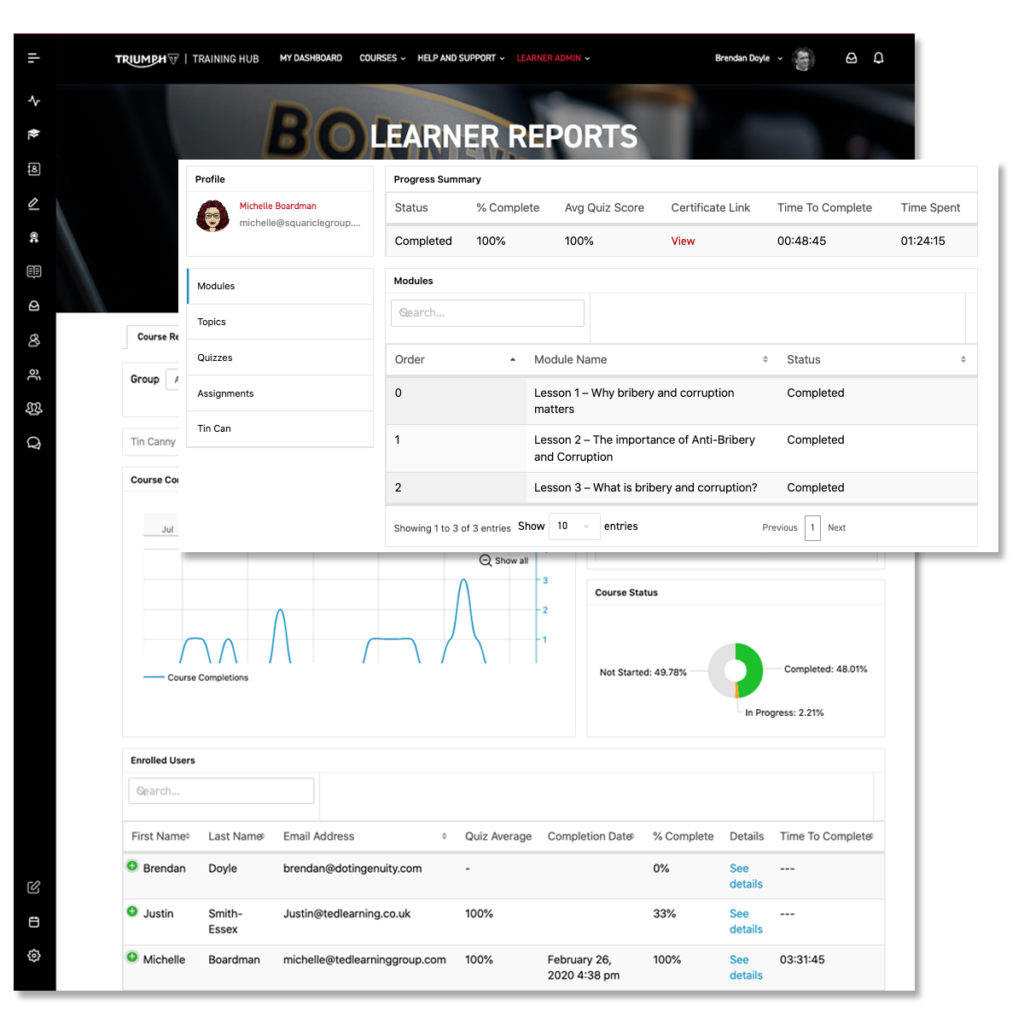
Task: Sort enrolled users by Last Name
Action: point(236,837)
